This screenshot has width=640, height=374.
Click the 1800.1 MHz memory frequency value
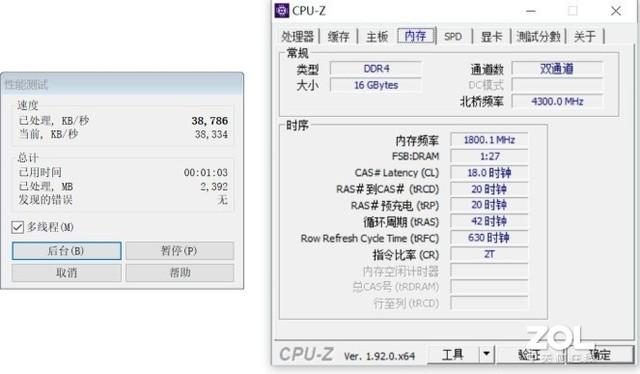click(489, 140)
